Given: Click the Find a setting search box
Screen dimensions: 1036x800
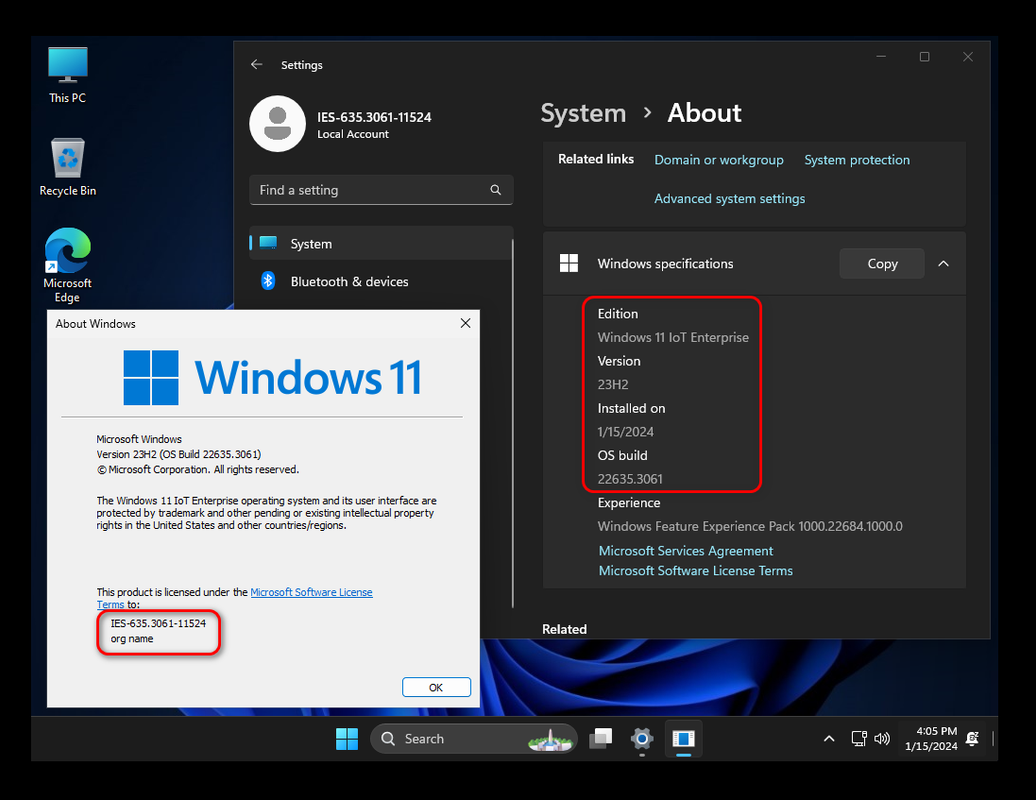Looking at the screenshot, I should [x=381, y=190].
